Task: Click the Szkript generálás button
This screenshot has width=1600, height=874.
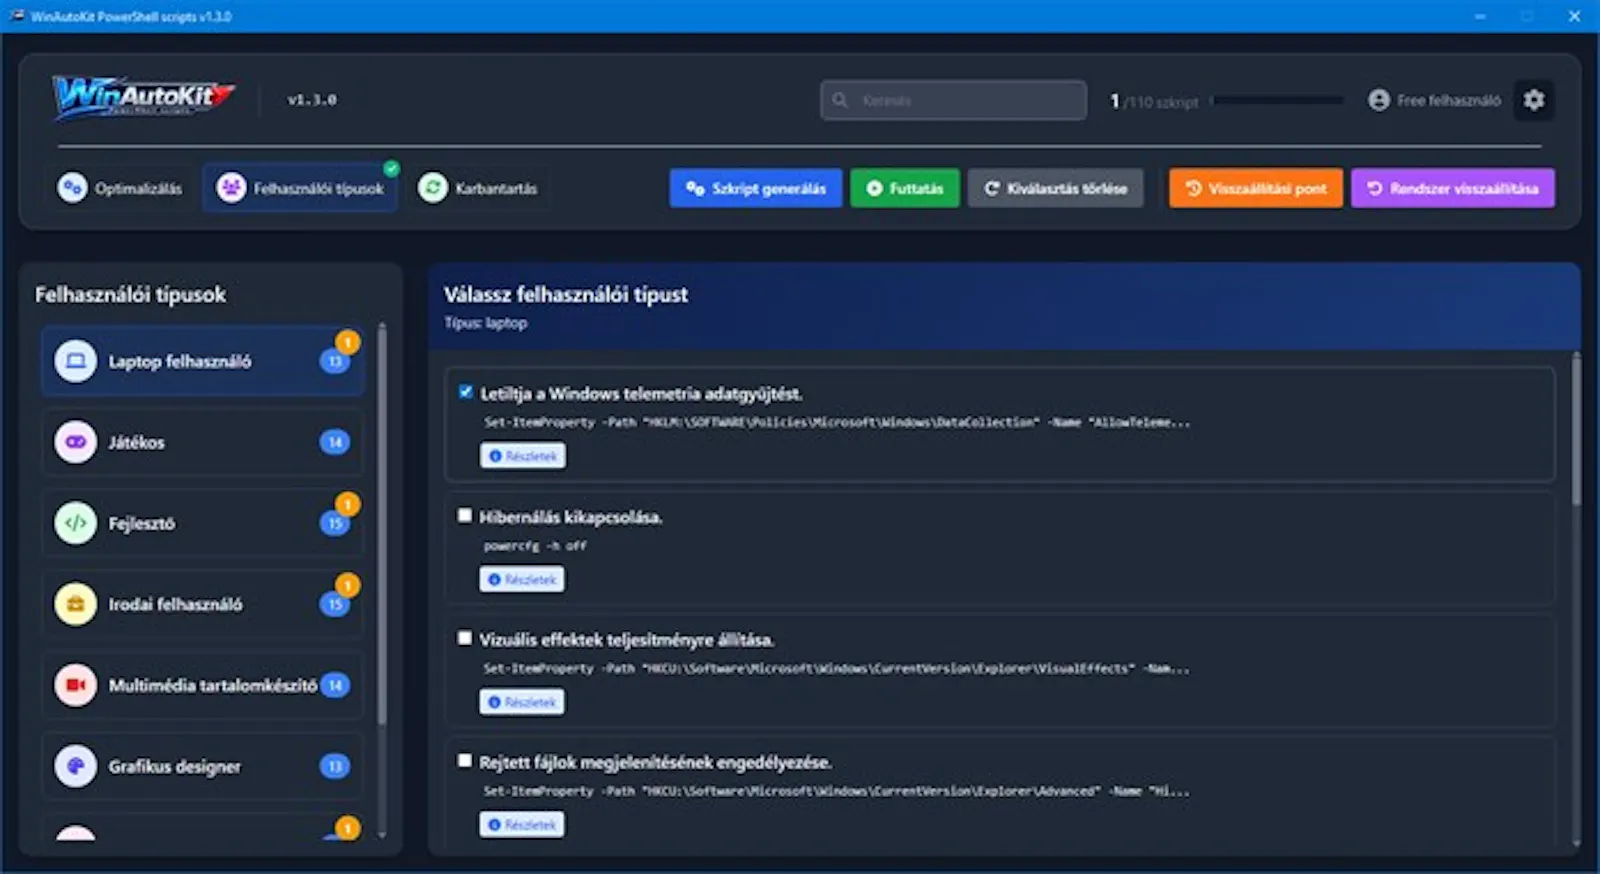Action: [x=756, y=188]
